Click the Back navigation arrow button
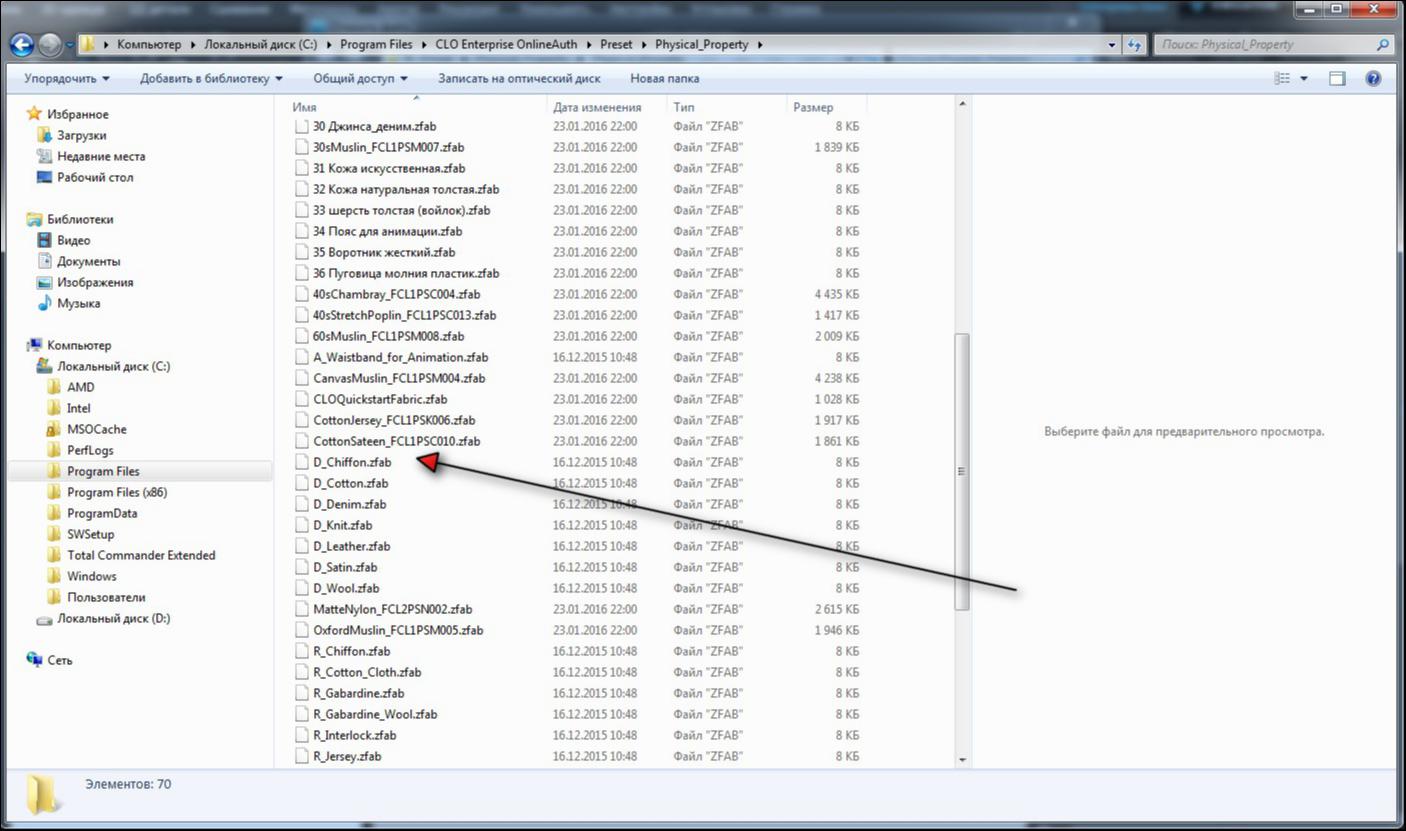This screenshot has height=831, width=1406. 22,45
